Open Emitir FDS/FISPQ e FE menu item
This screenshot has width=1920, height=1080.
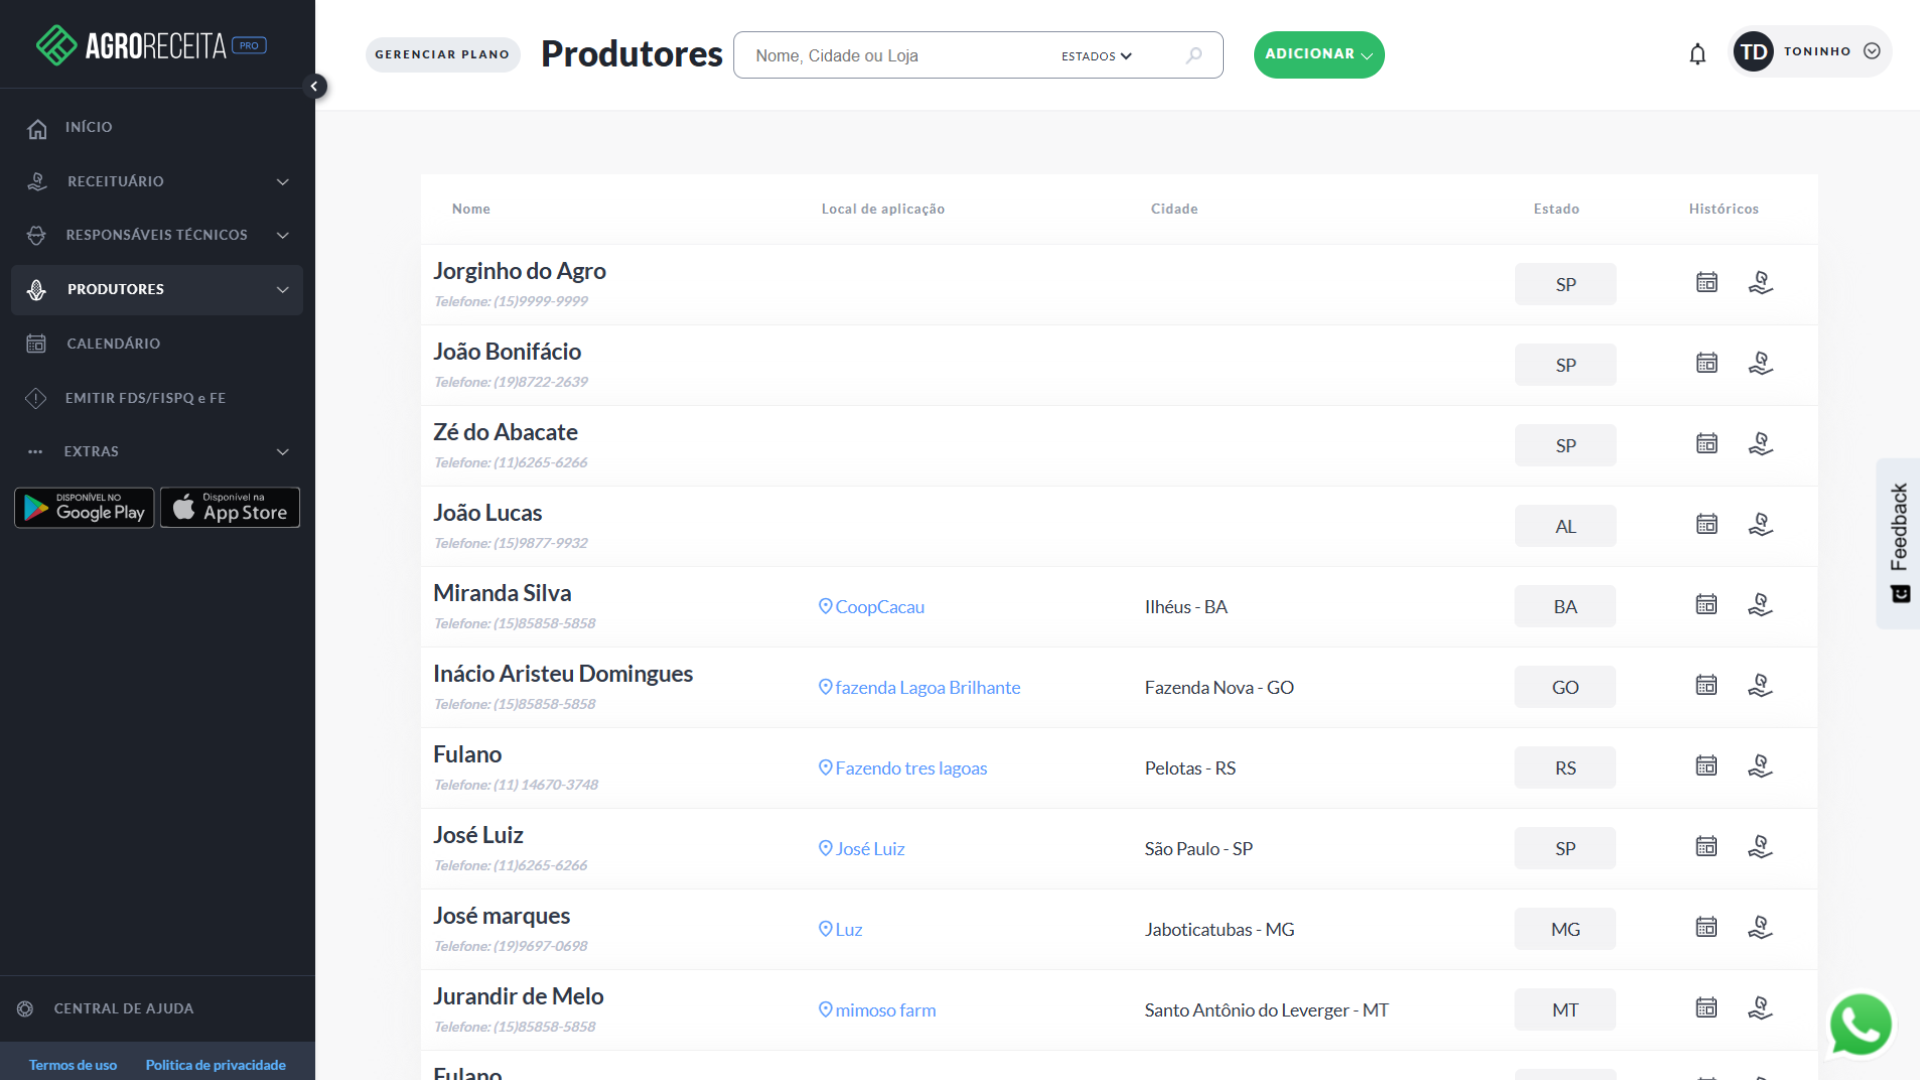coord(145,398)
